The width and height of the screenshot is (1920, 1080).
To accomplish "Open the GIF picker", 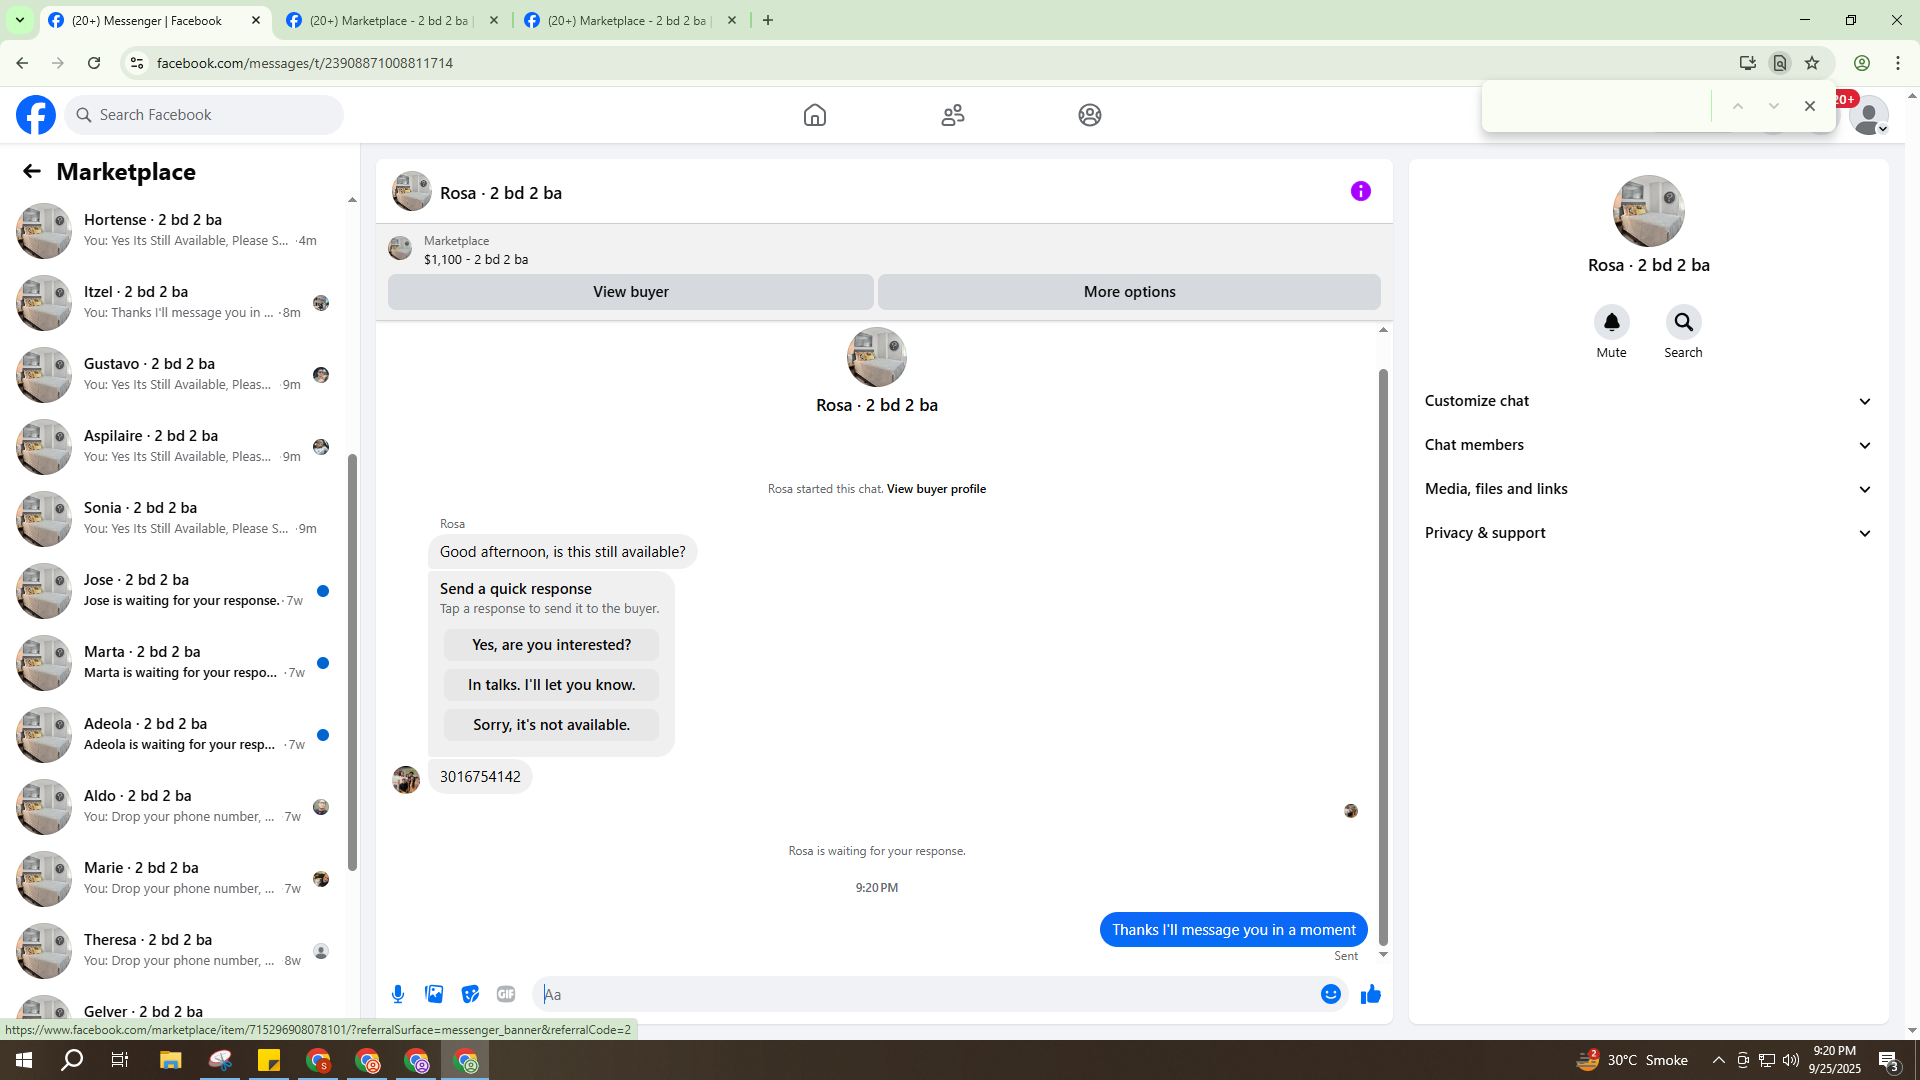I will coord(506,994).
